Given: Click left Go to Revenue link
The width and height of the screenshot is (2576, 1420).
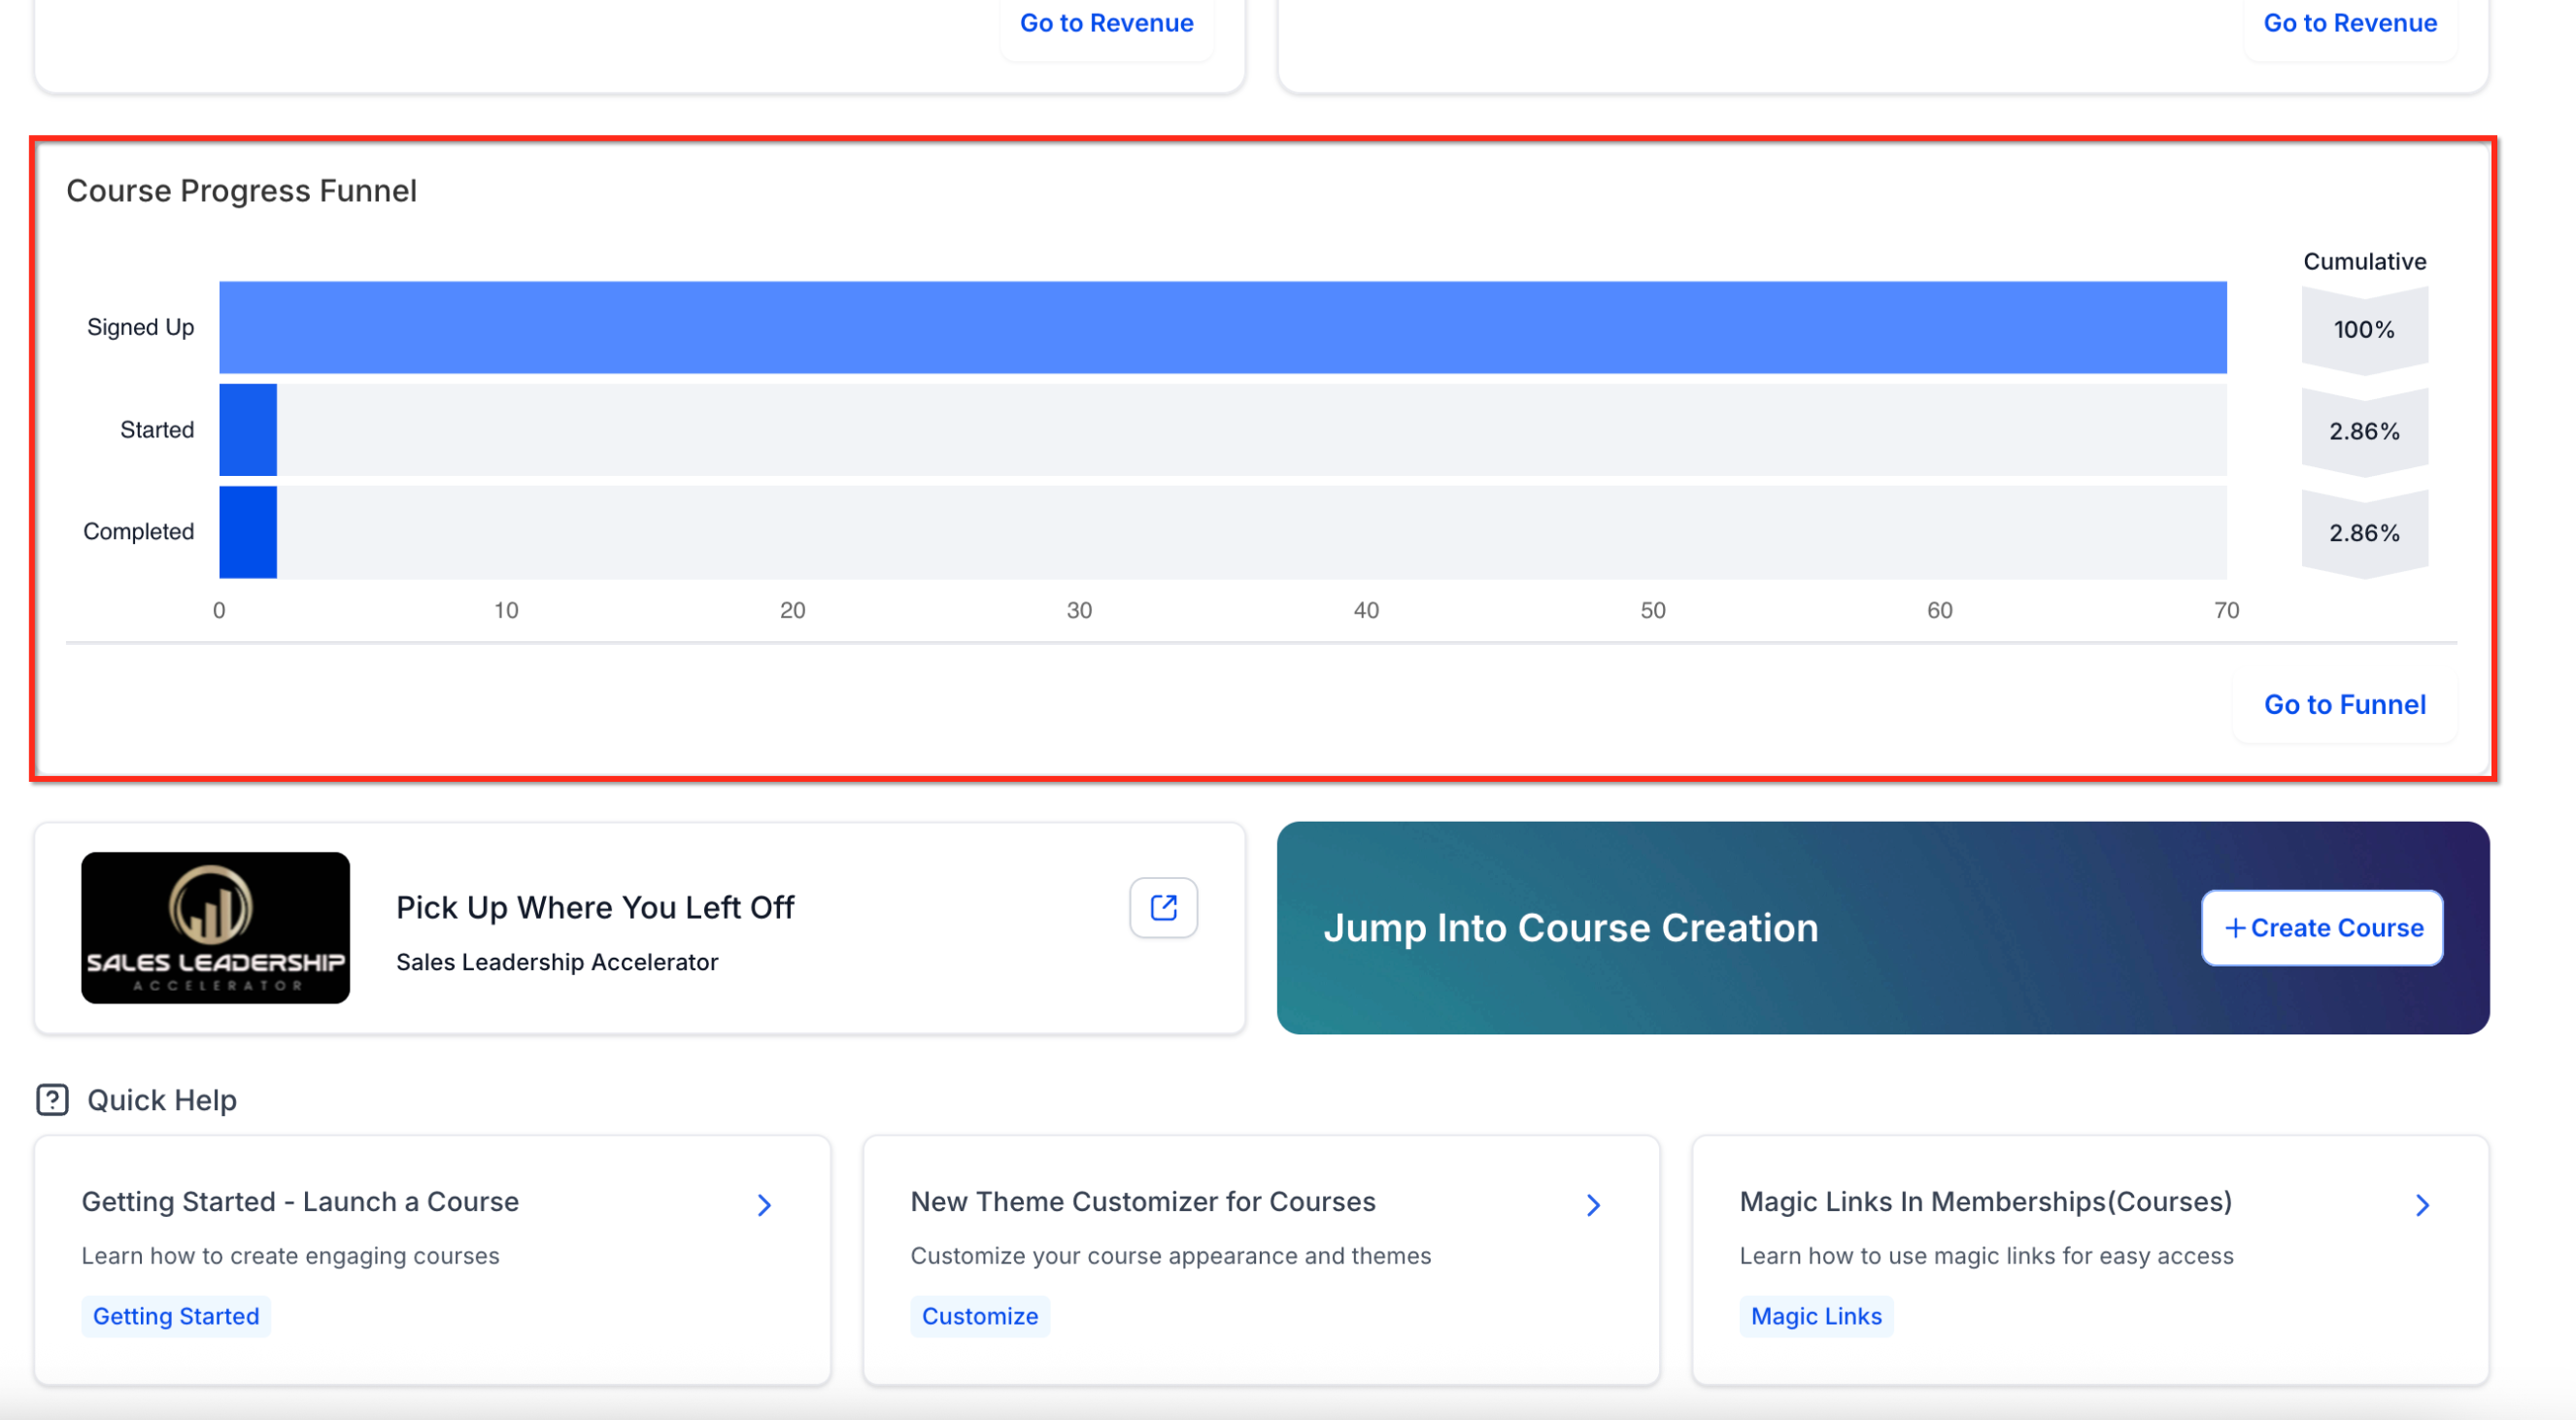Looking at the screenshot, I should click(1106, 22).
